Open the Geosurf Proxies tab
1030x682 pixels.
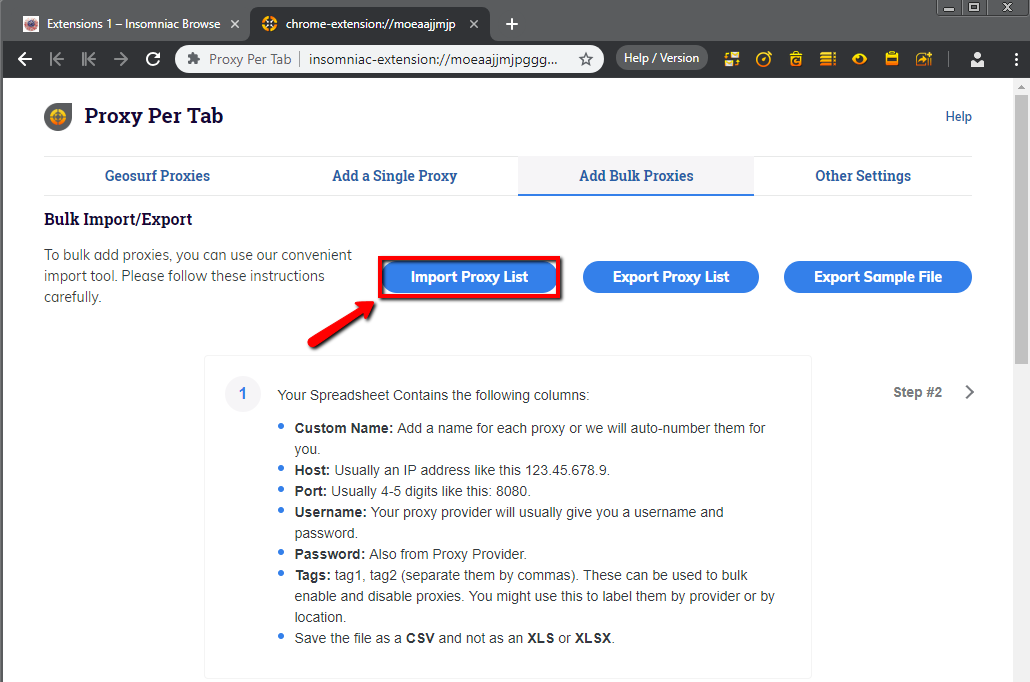click(x=157, y=175)
